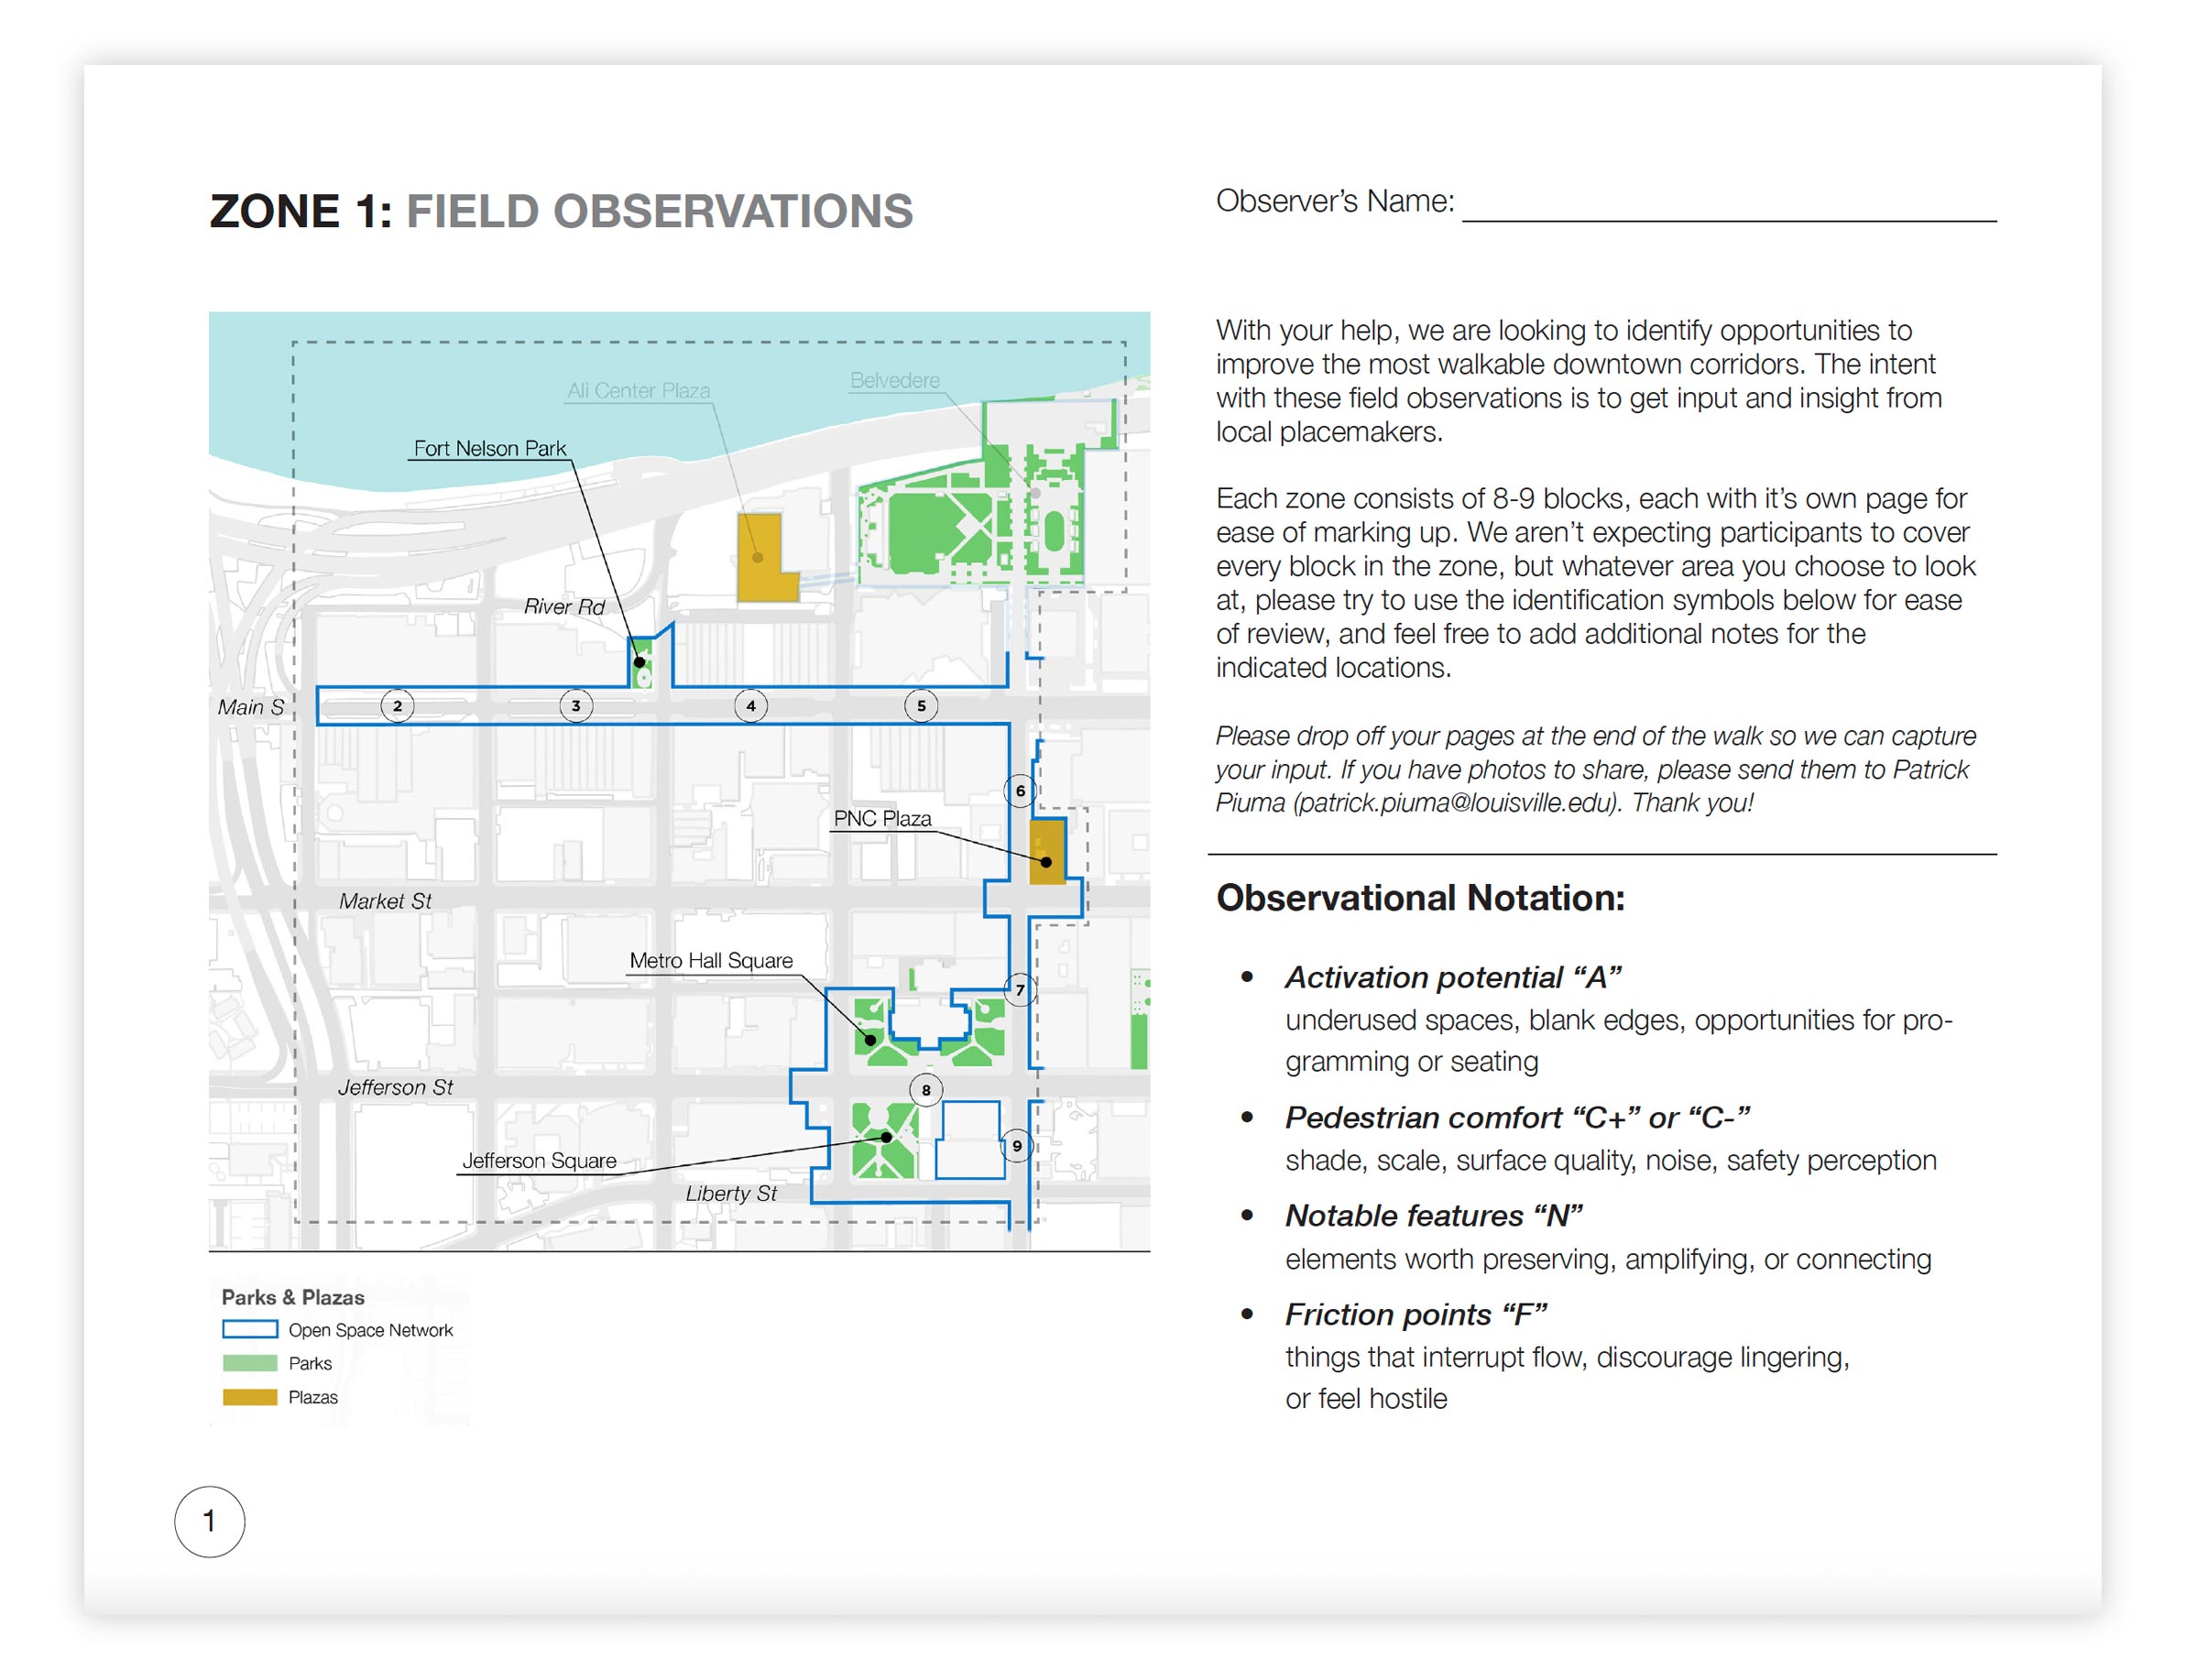Click map block marker number 3

(576, 706)
